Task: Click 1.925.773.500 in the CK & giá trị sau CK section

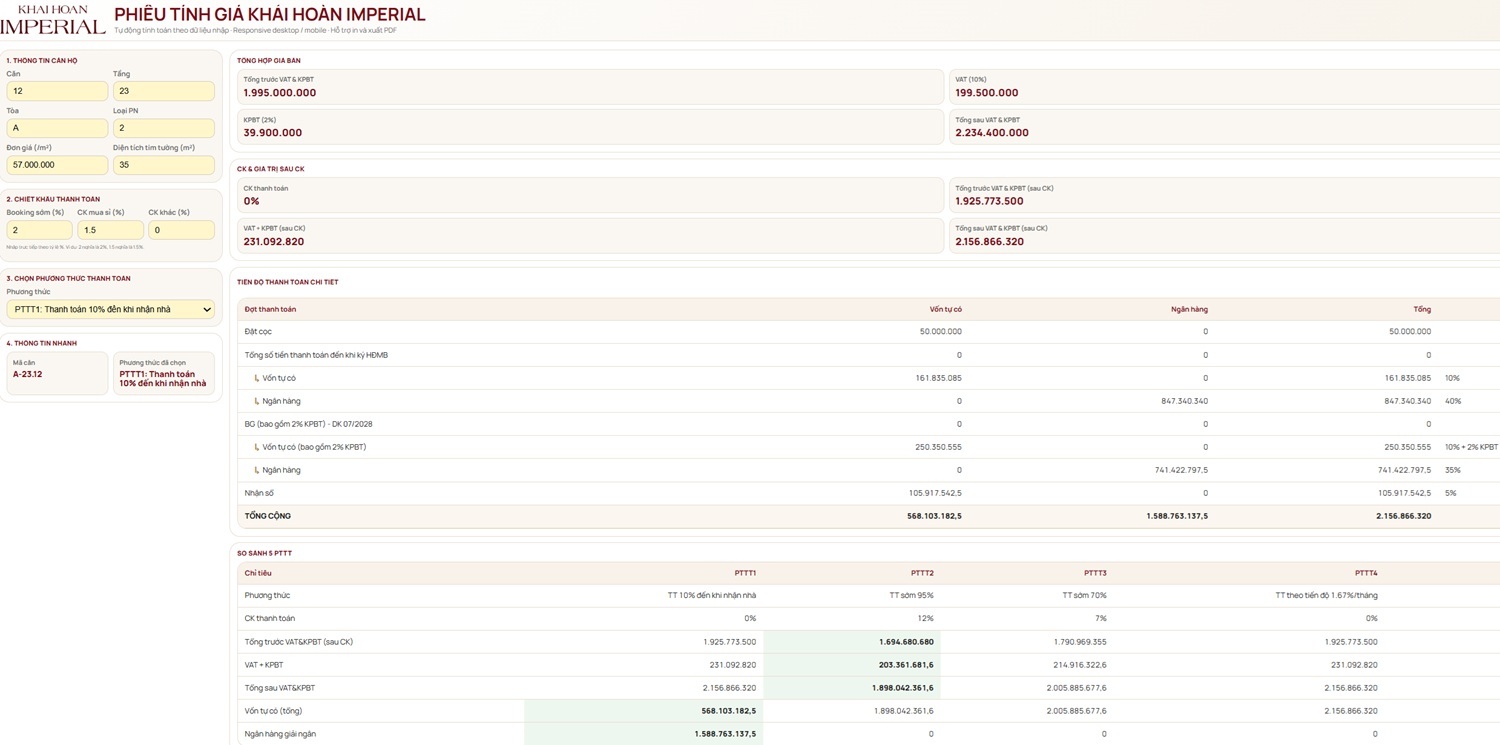Action: [989, 201]
